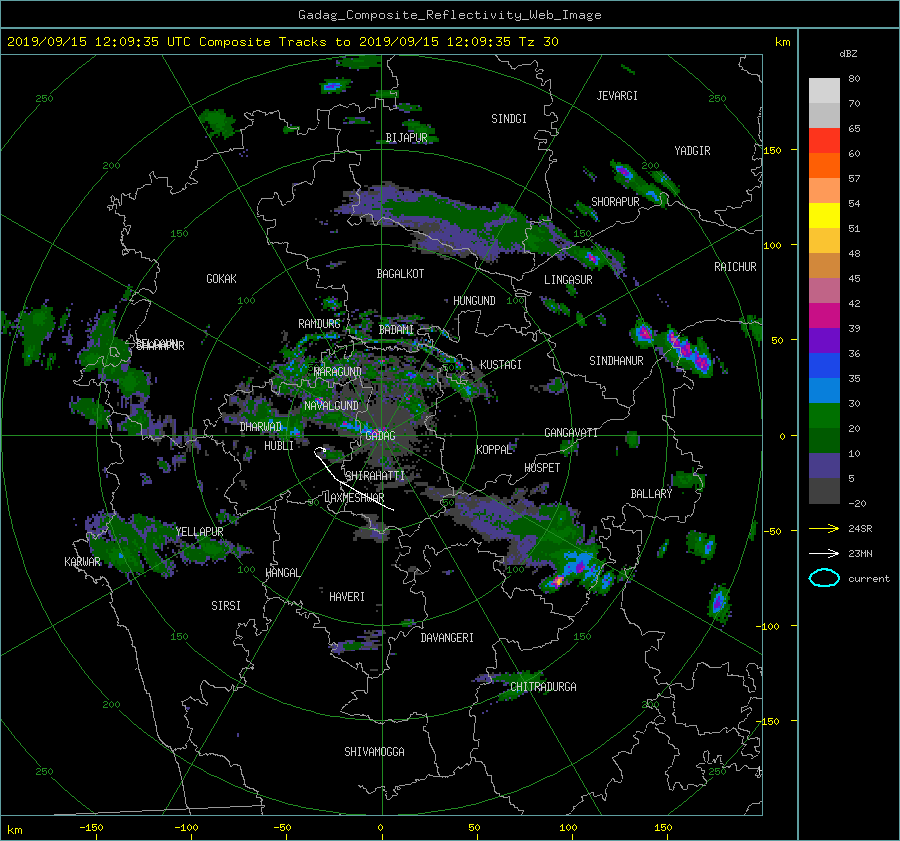Viewport: 900px width, 841px height.
Task: Click the YELLAPUR city label
Action: point(199,532)
